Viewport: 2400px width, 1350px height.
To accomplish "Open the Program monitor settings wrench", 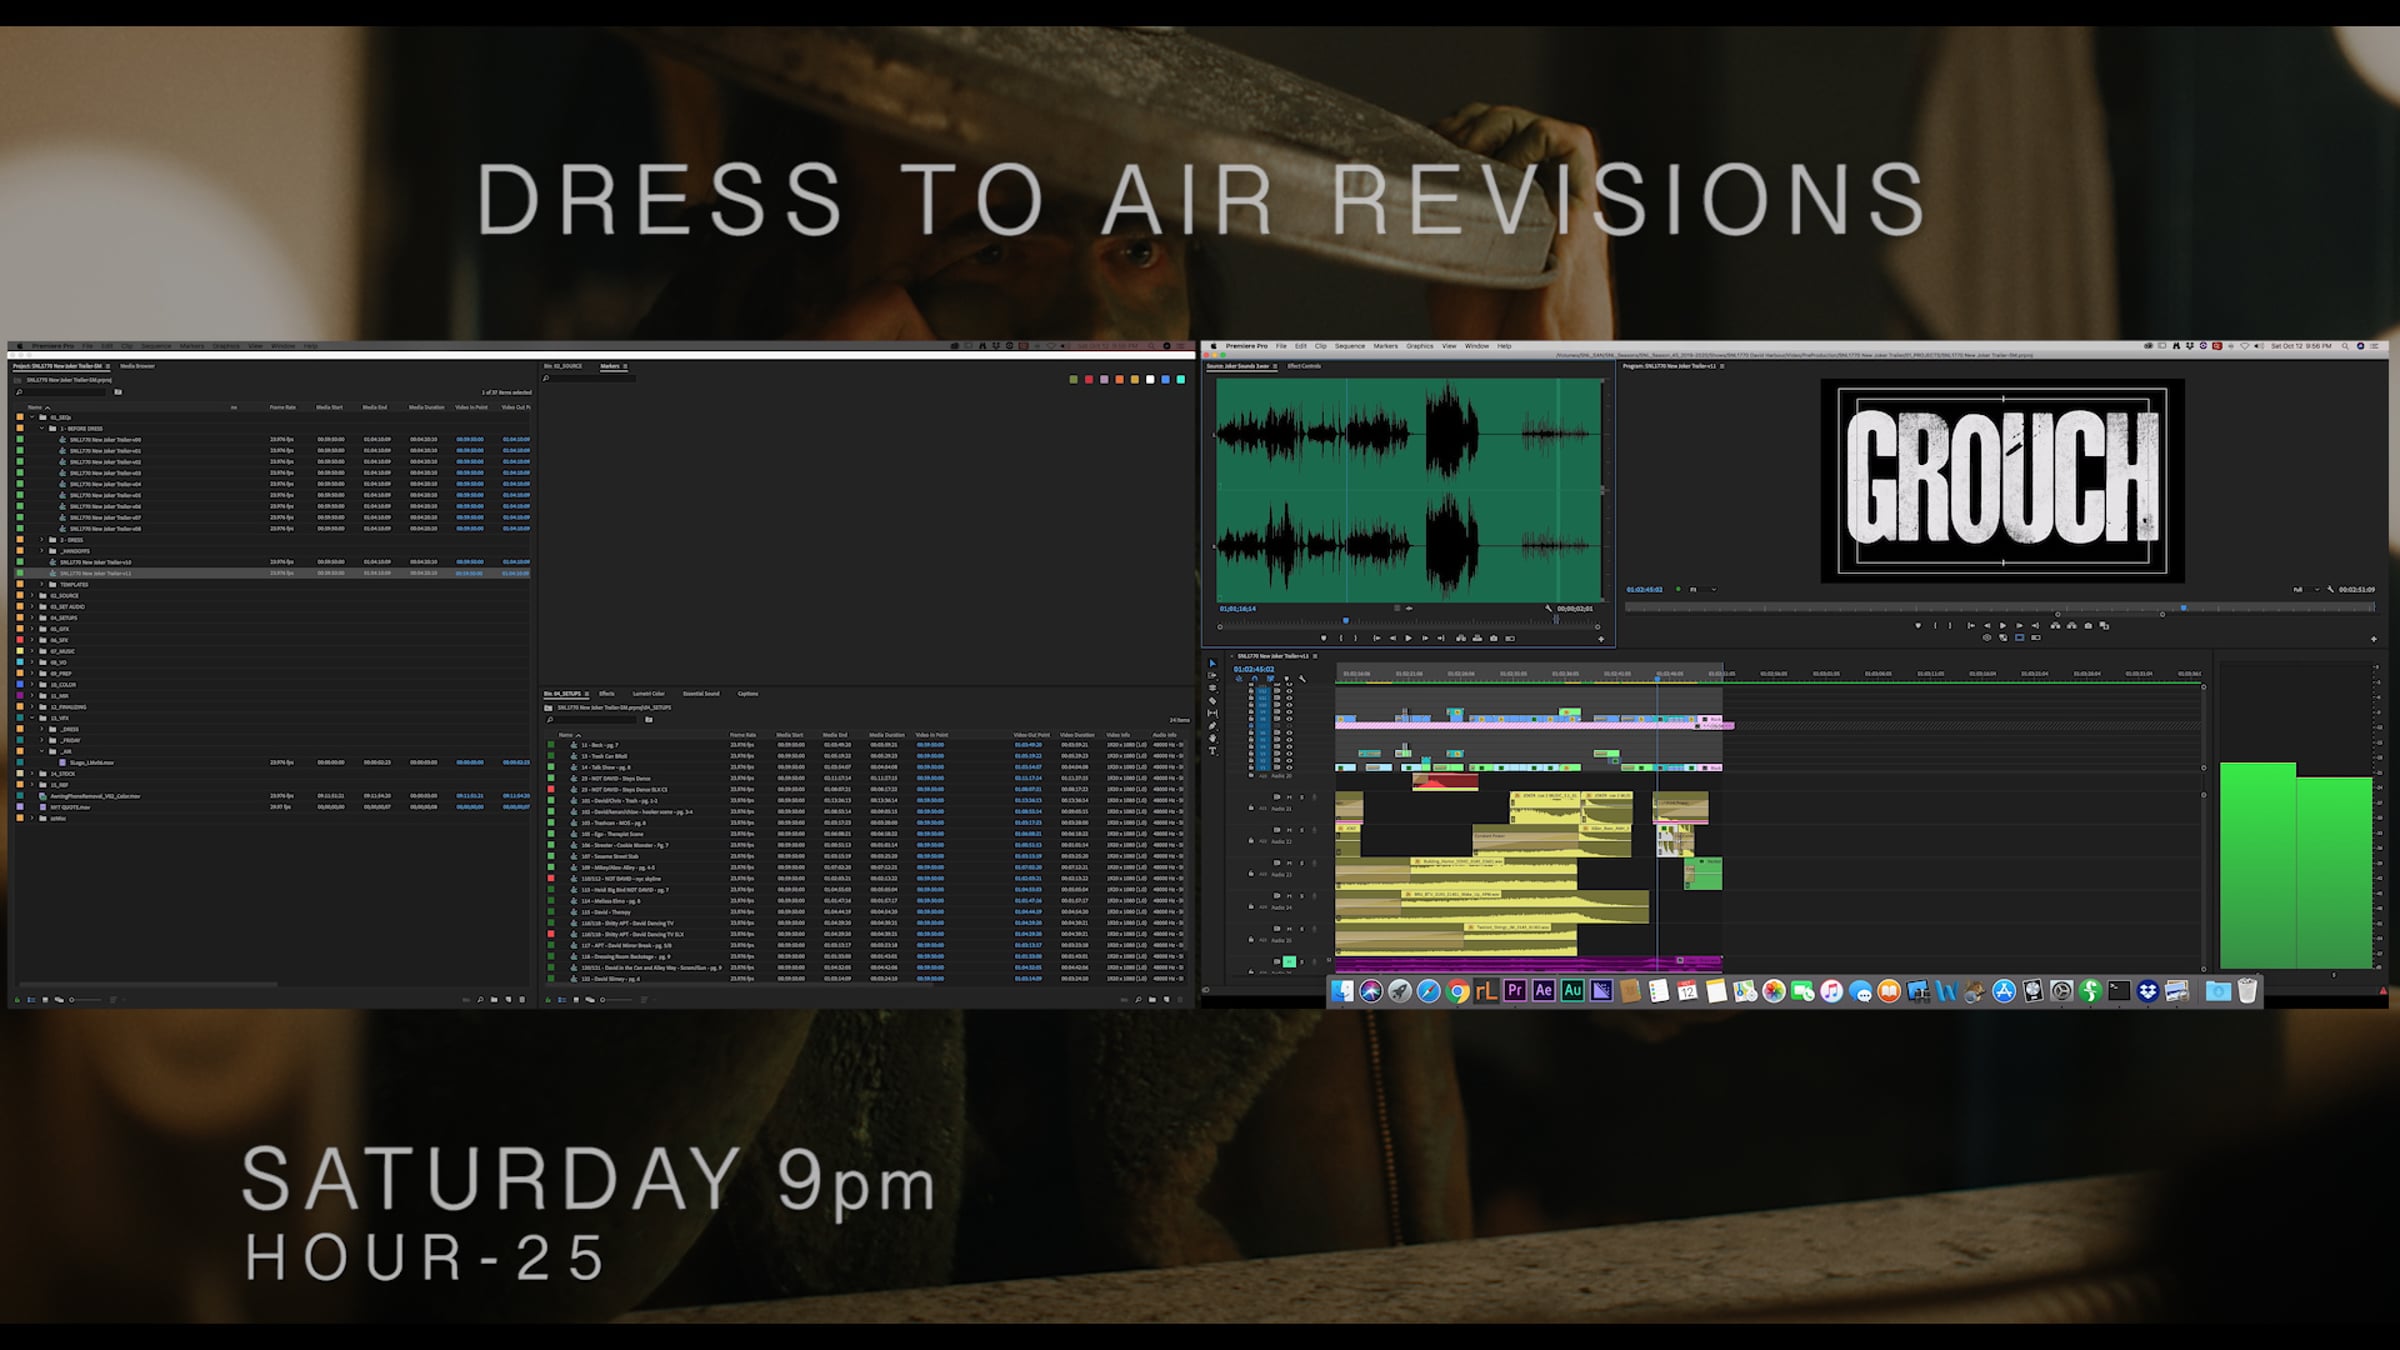I will (2330, 590).
